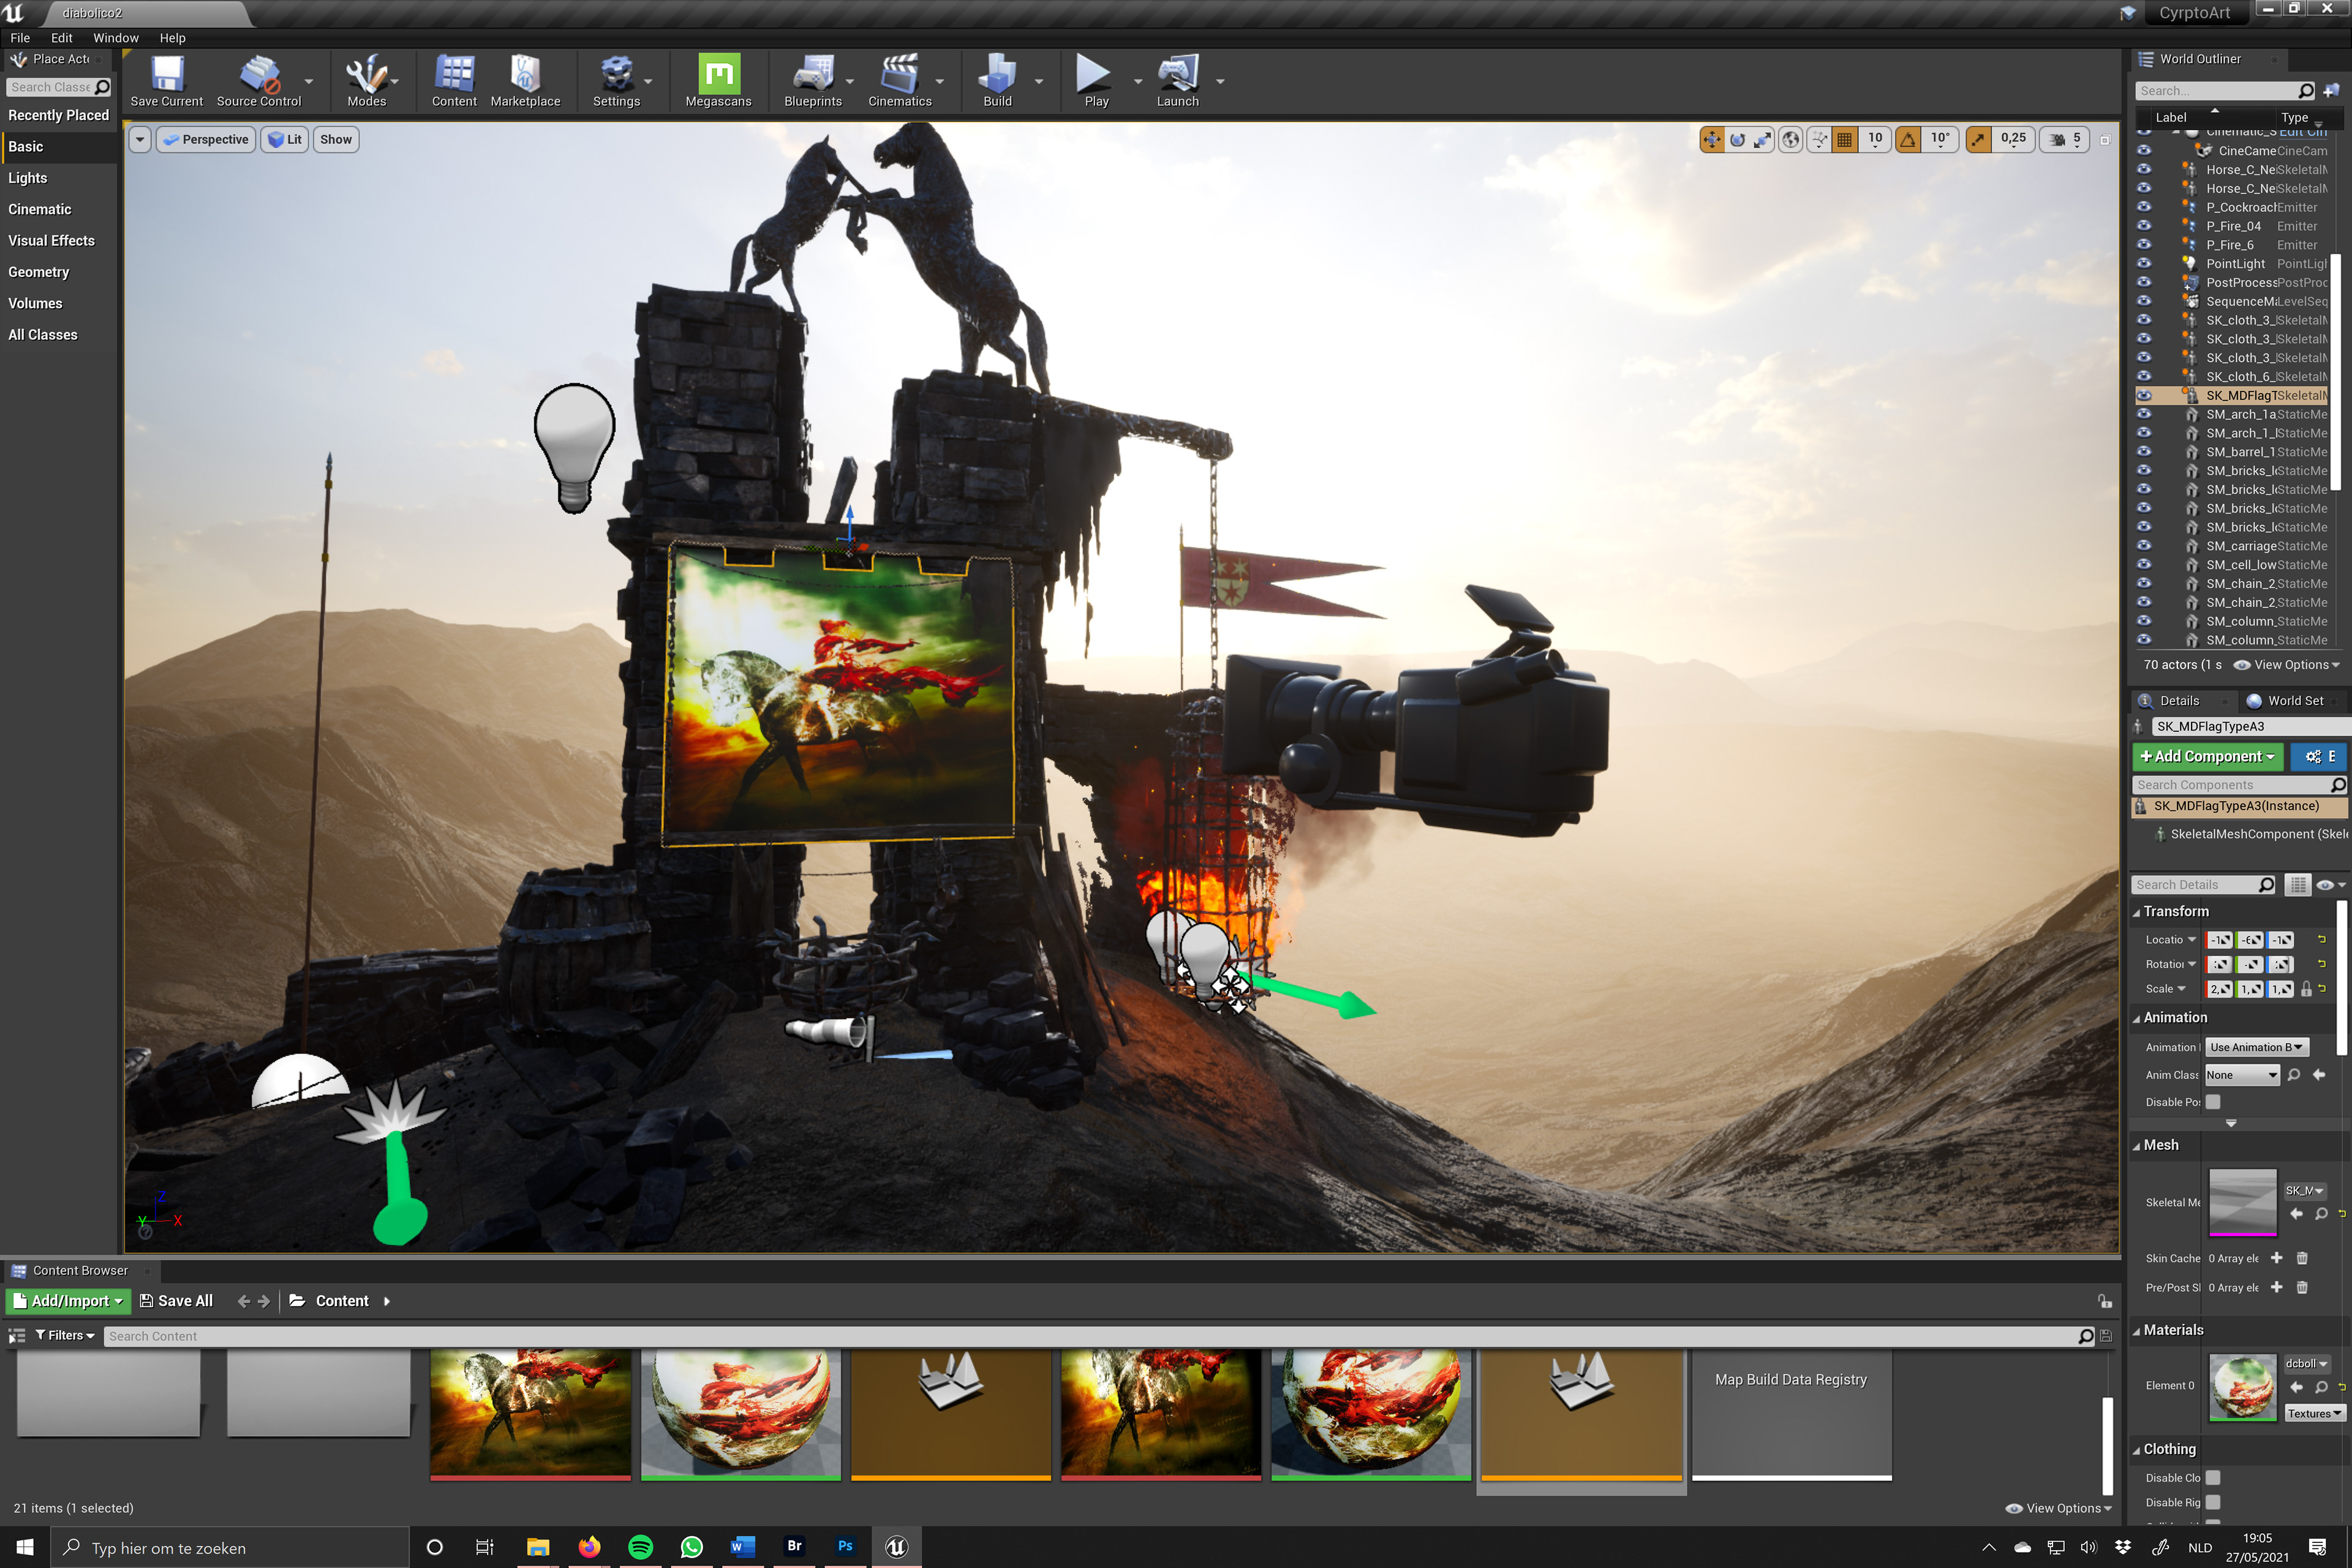The height and width of the screenshot is (1568, 2352).
Task: Open the grid snap value 10 dropdown
Action: (x=1875, y=140)
